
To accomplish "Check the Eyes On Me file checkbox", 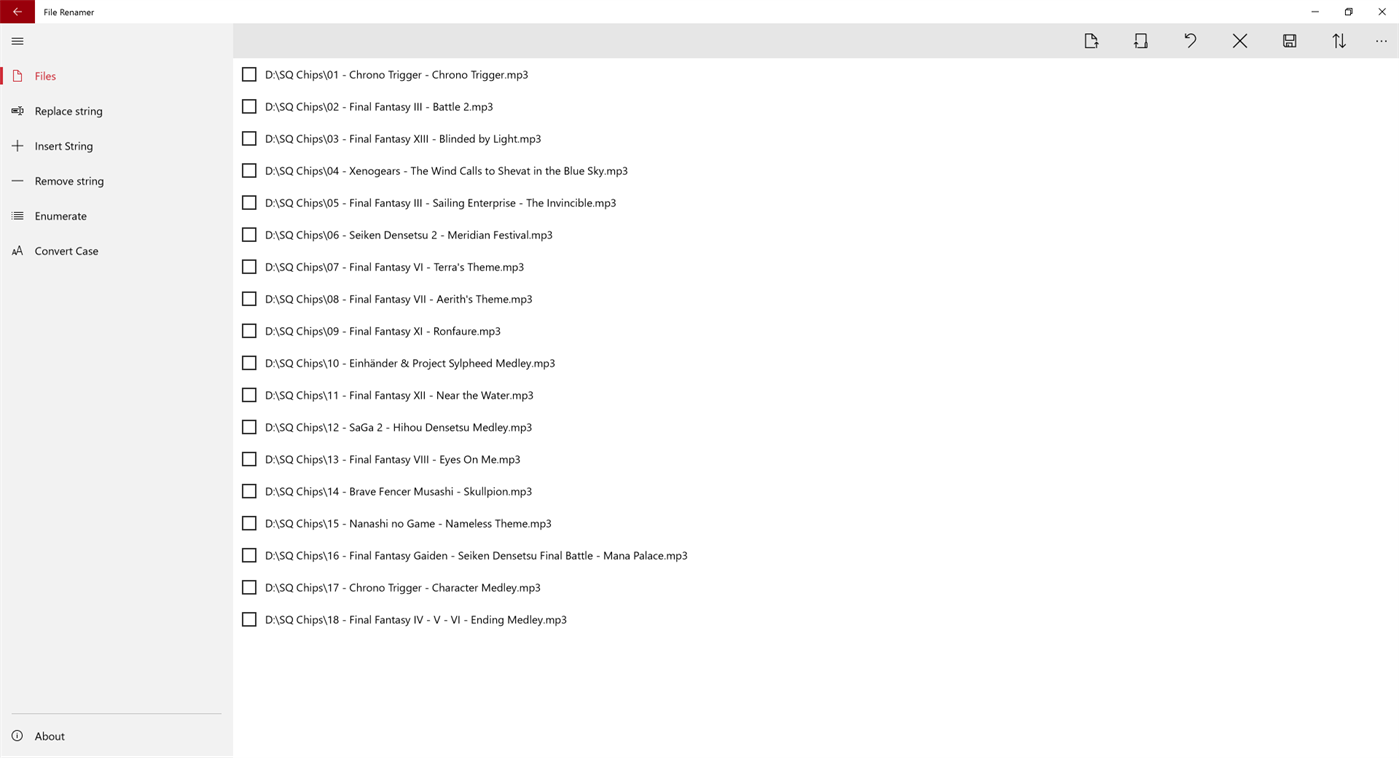I will point(249,459).
